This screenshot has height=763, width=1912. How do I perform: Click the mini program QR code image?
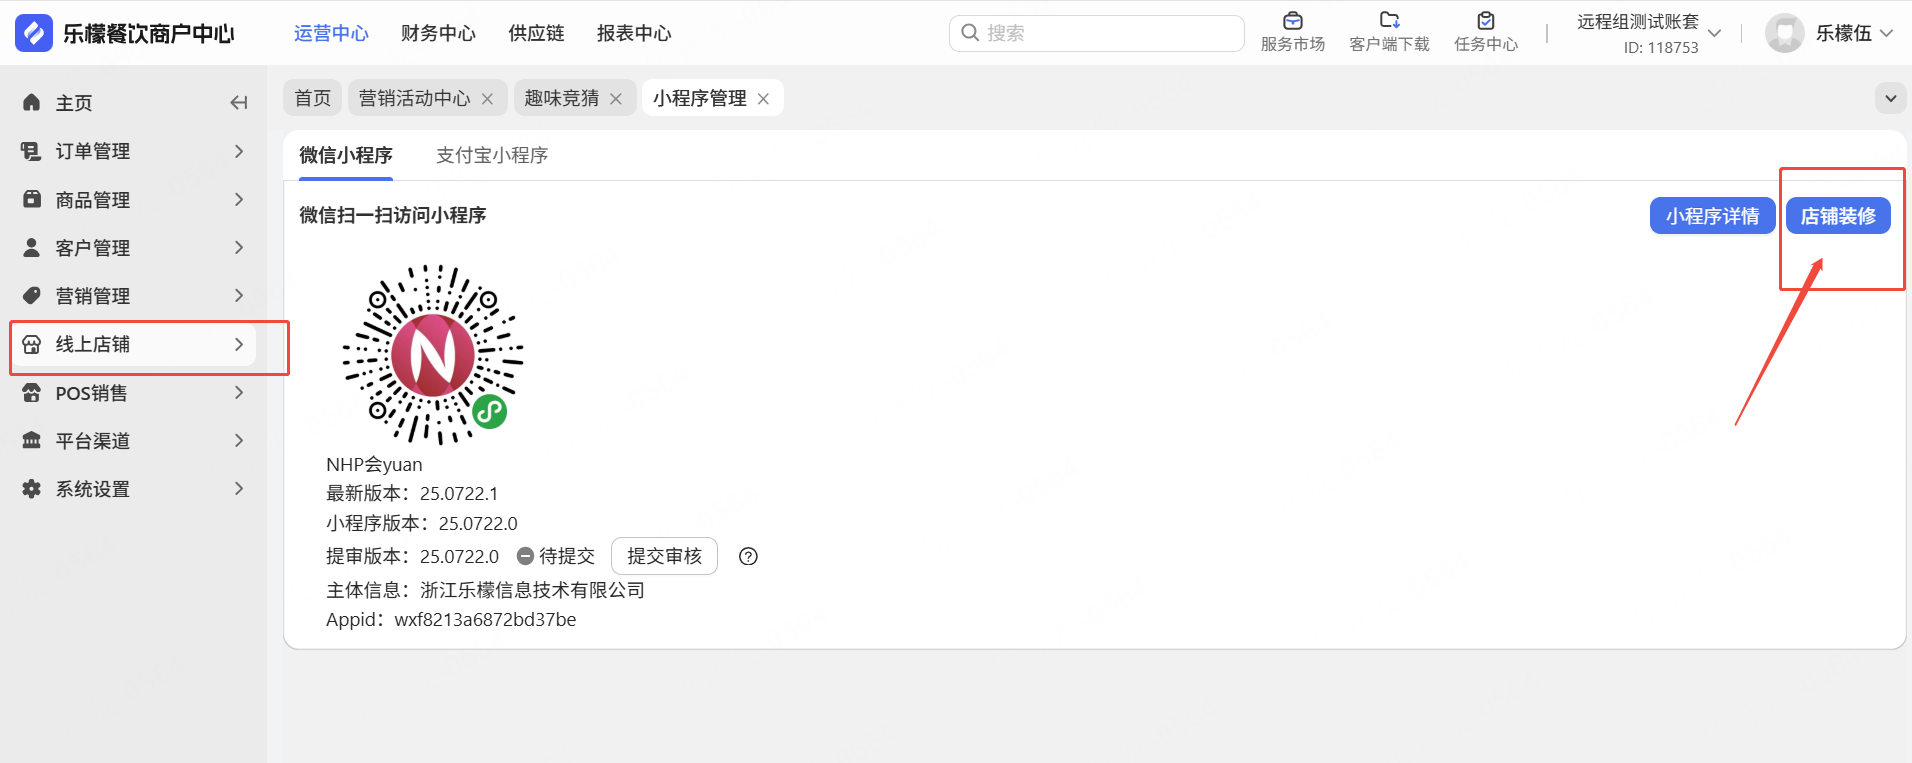point(433,354)
